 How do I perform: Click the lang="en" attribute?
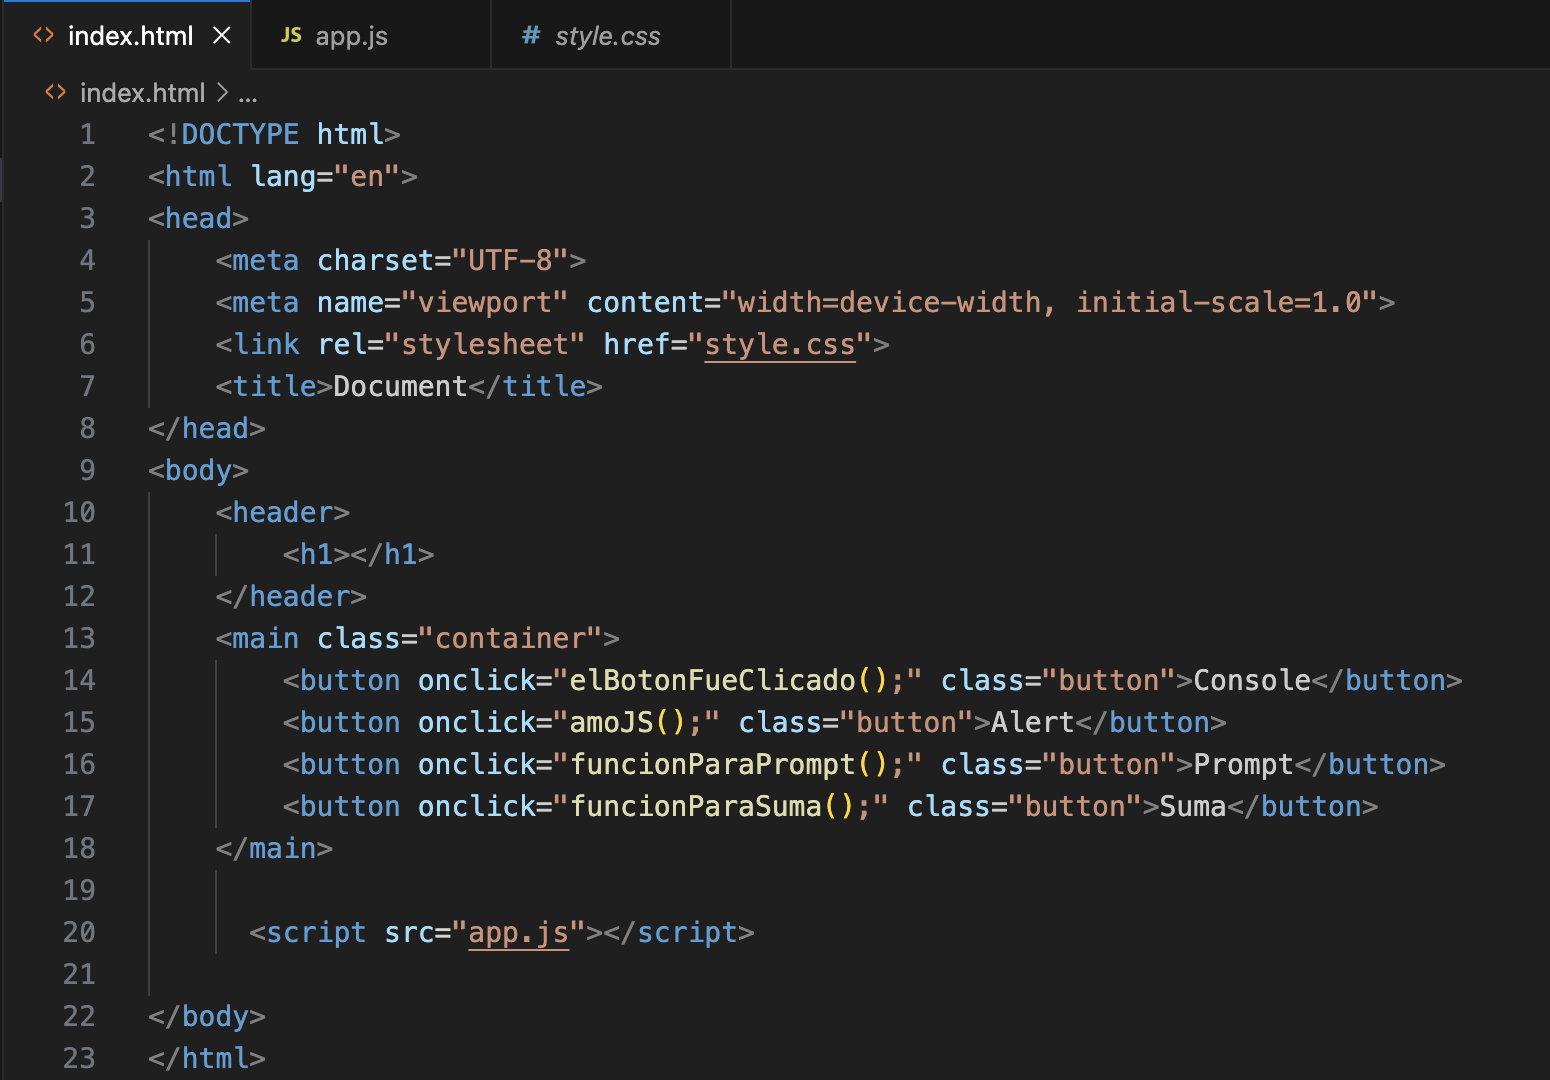[325, 177]
